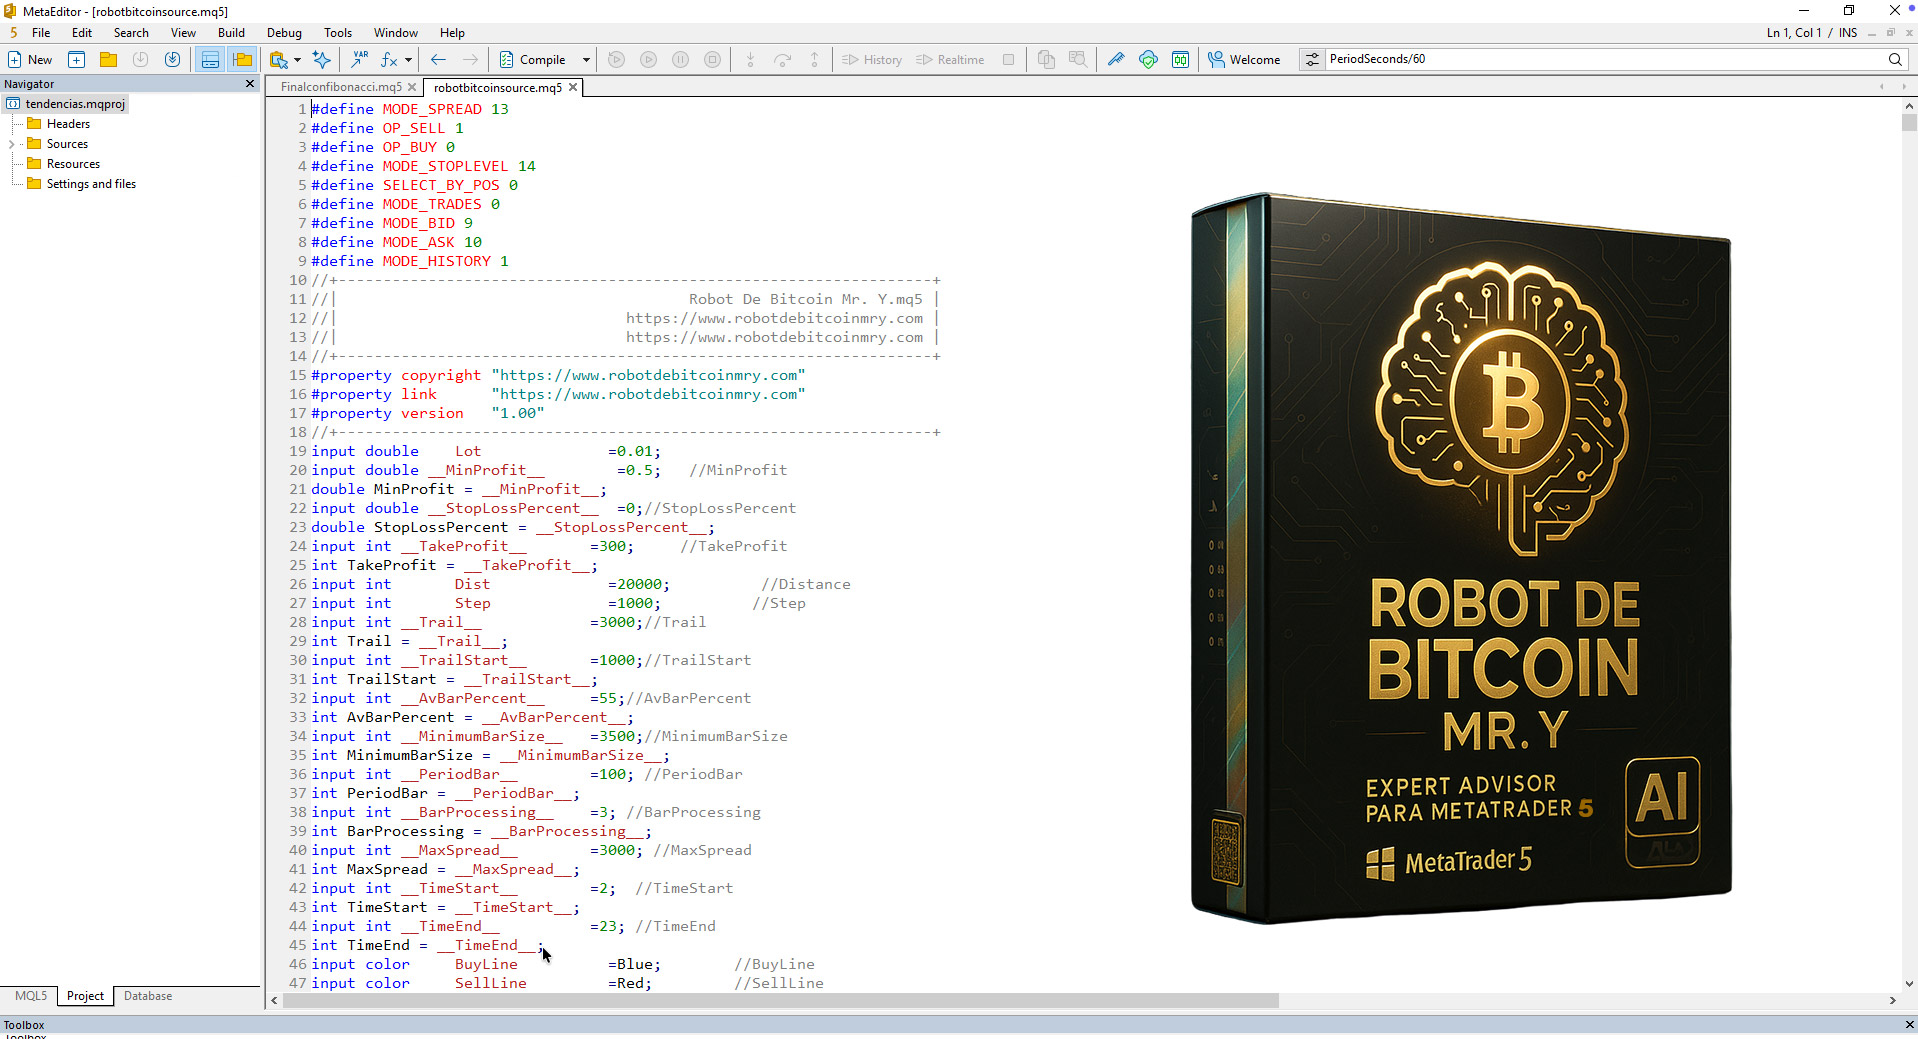Open the fx functions dropdown arrow
The image size is (1918, 1039).
408,60
